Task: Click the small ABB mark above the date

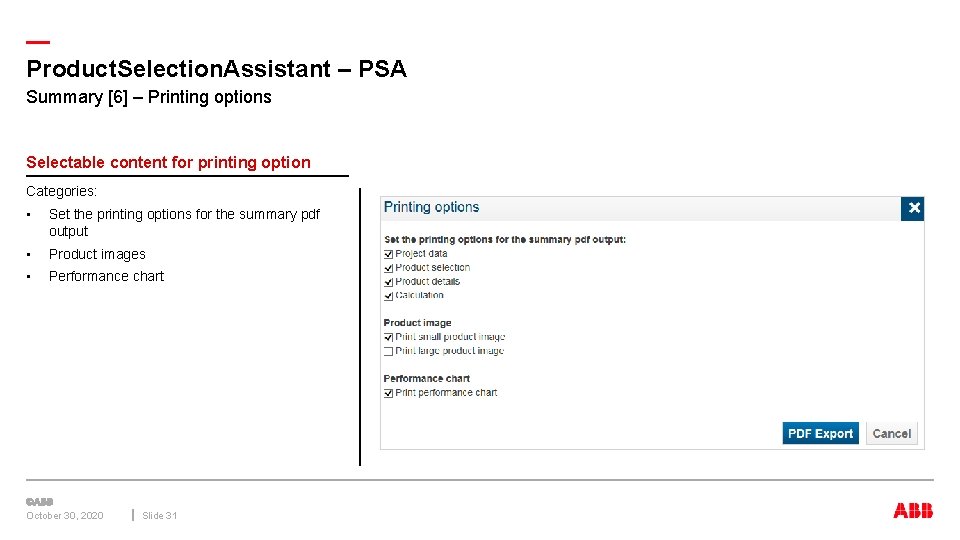Action: pyautogui.click(x=39, y=501)
